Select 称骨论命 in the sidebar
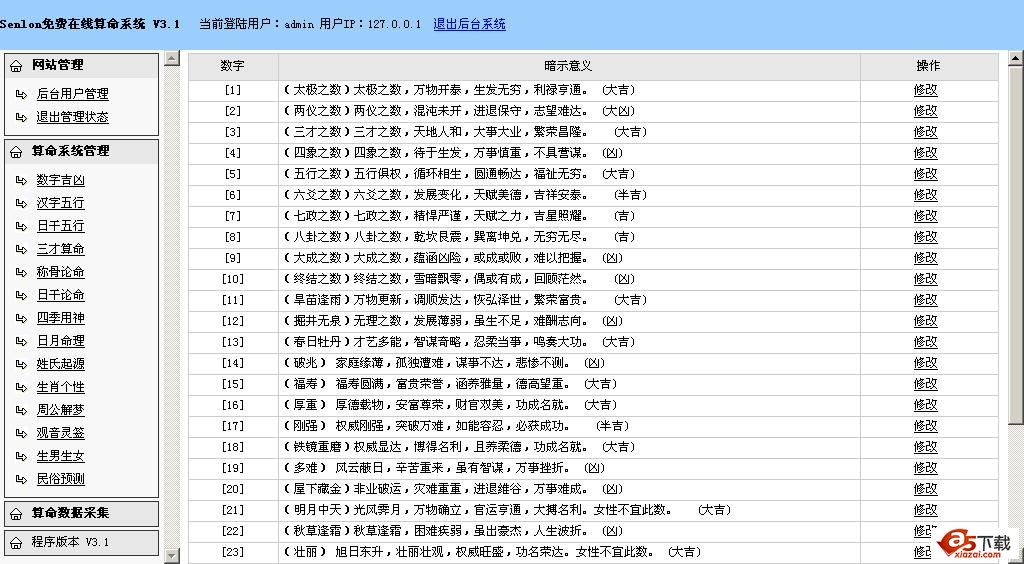 [61, 273]
